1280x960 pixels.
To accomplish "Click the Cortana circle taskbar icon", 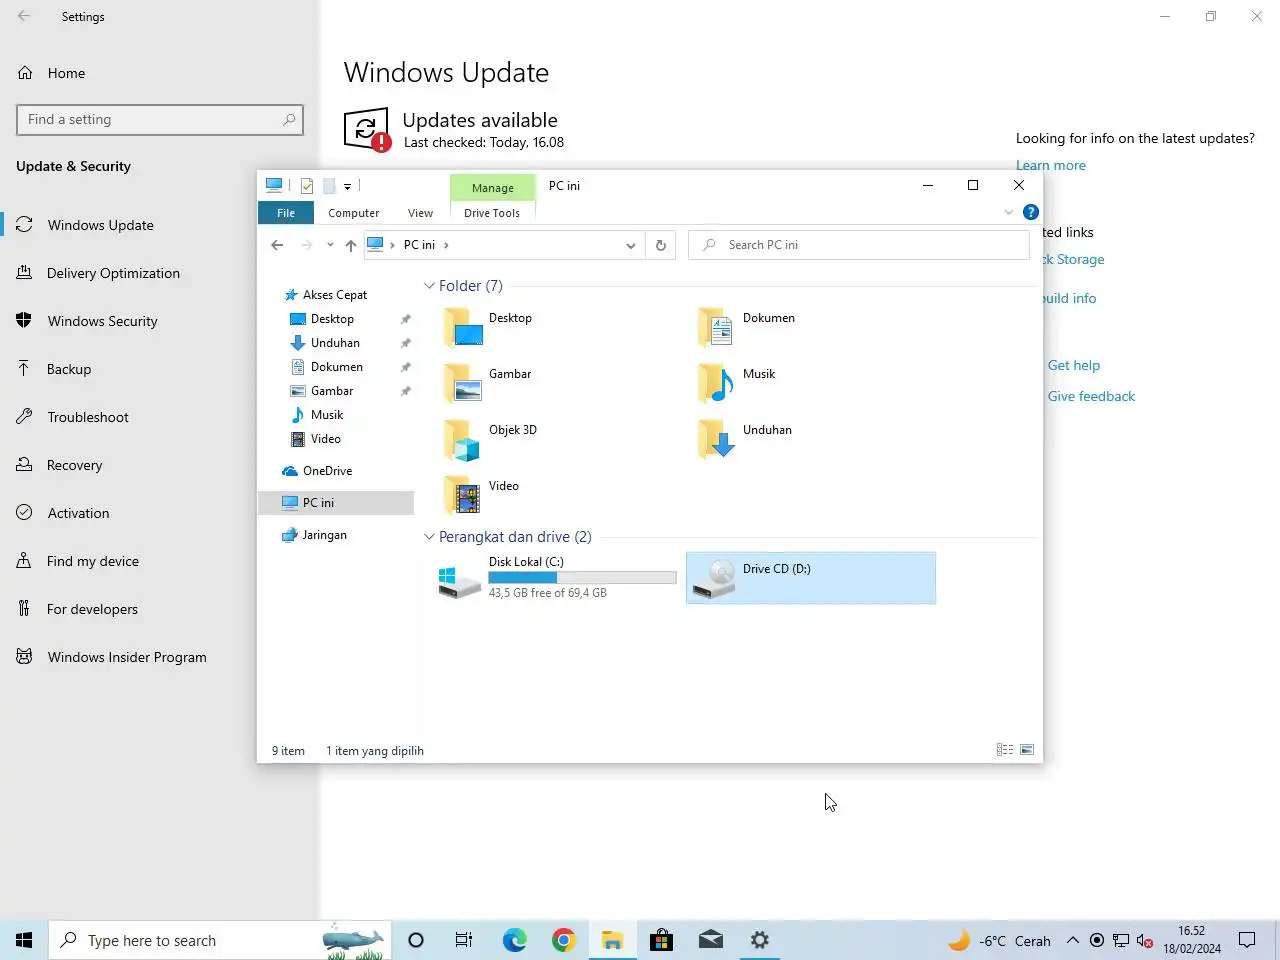I will (x=416, y=940).
